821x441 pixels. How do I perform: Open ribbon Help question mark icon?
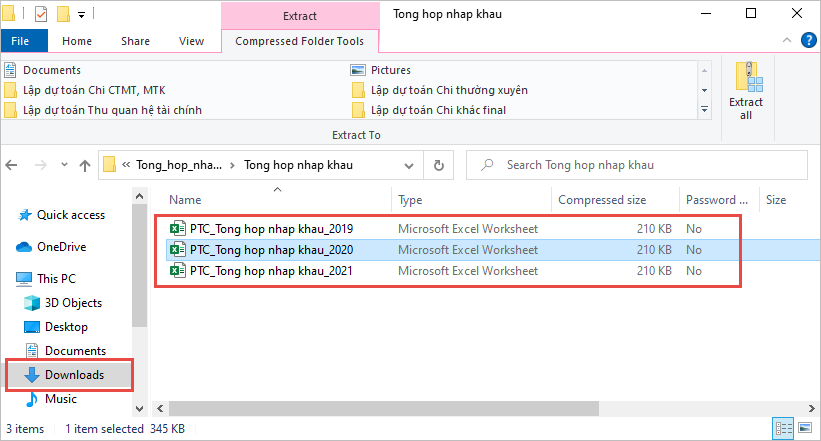coord(805,41)
